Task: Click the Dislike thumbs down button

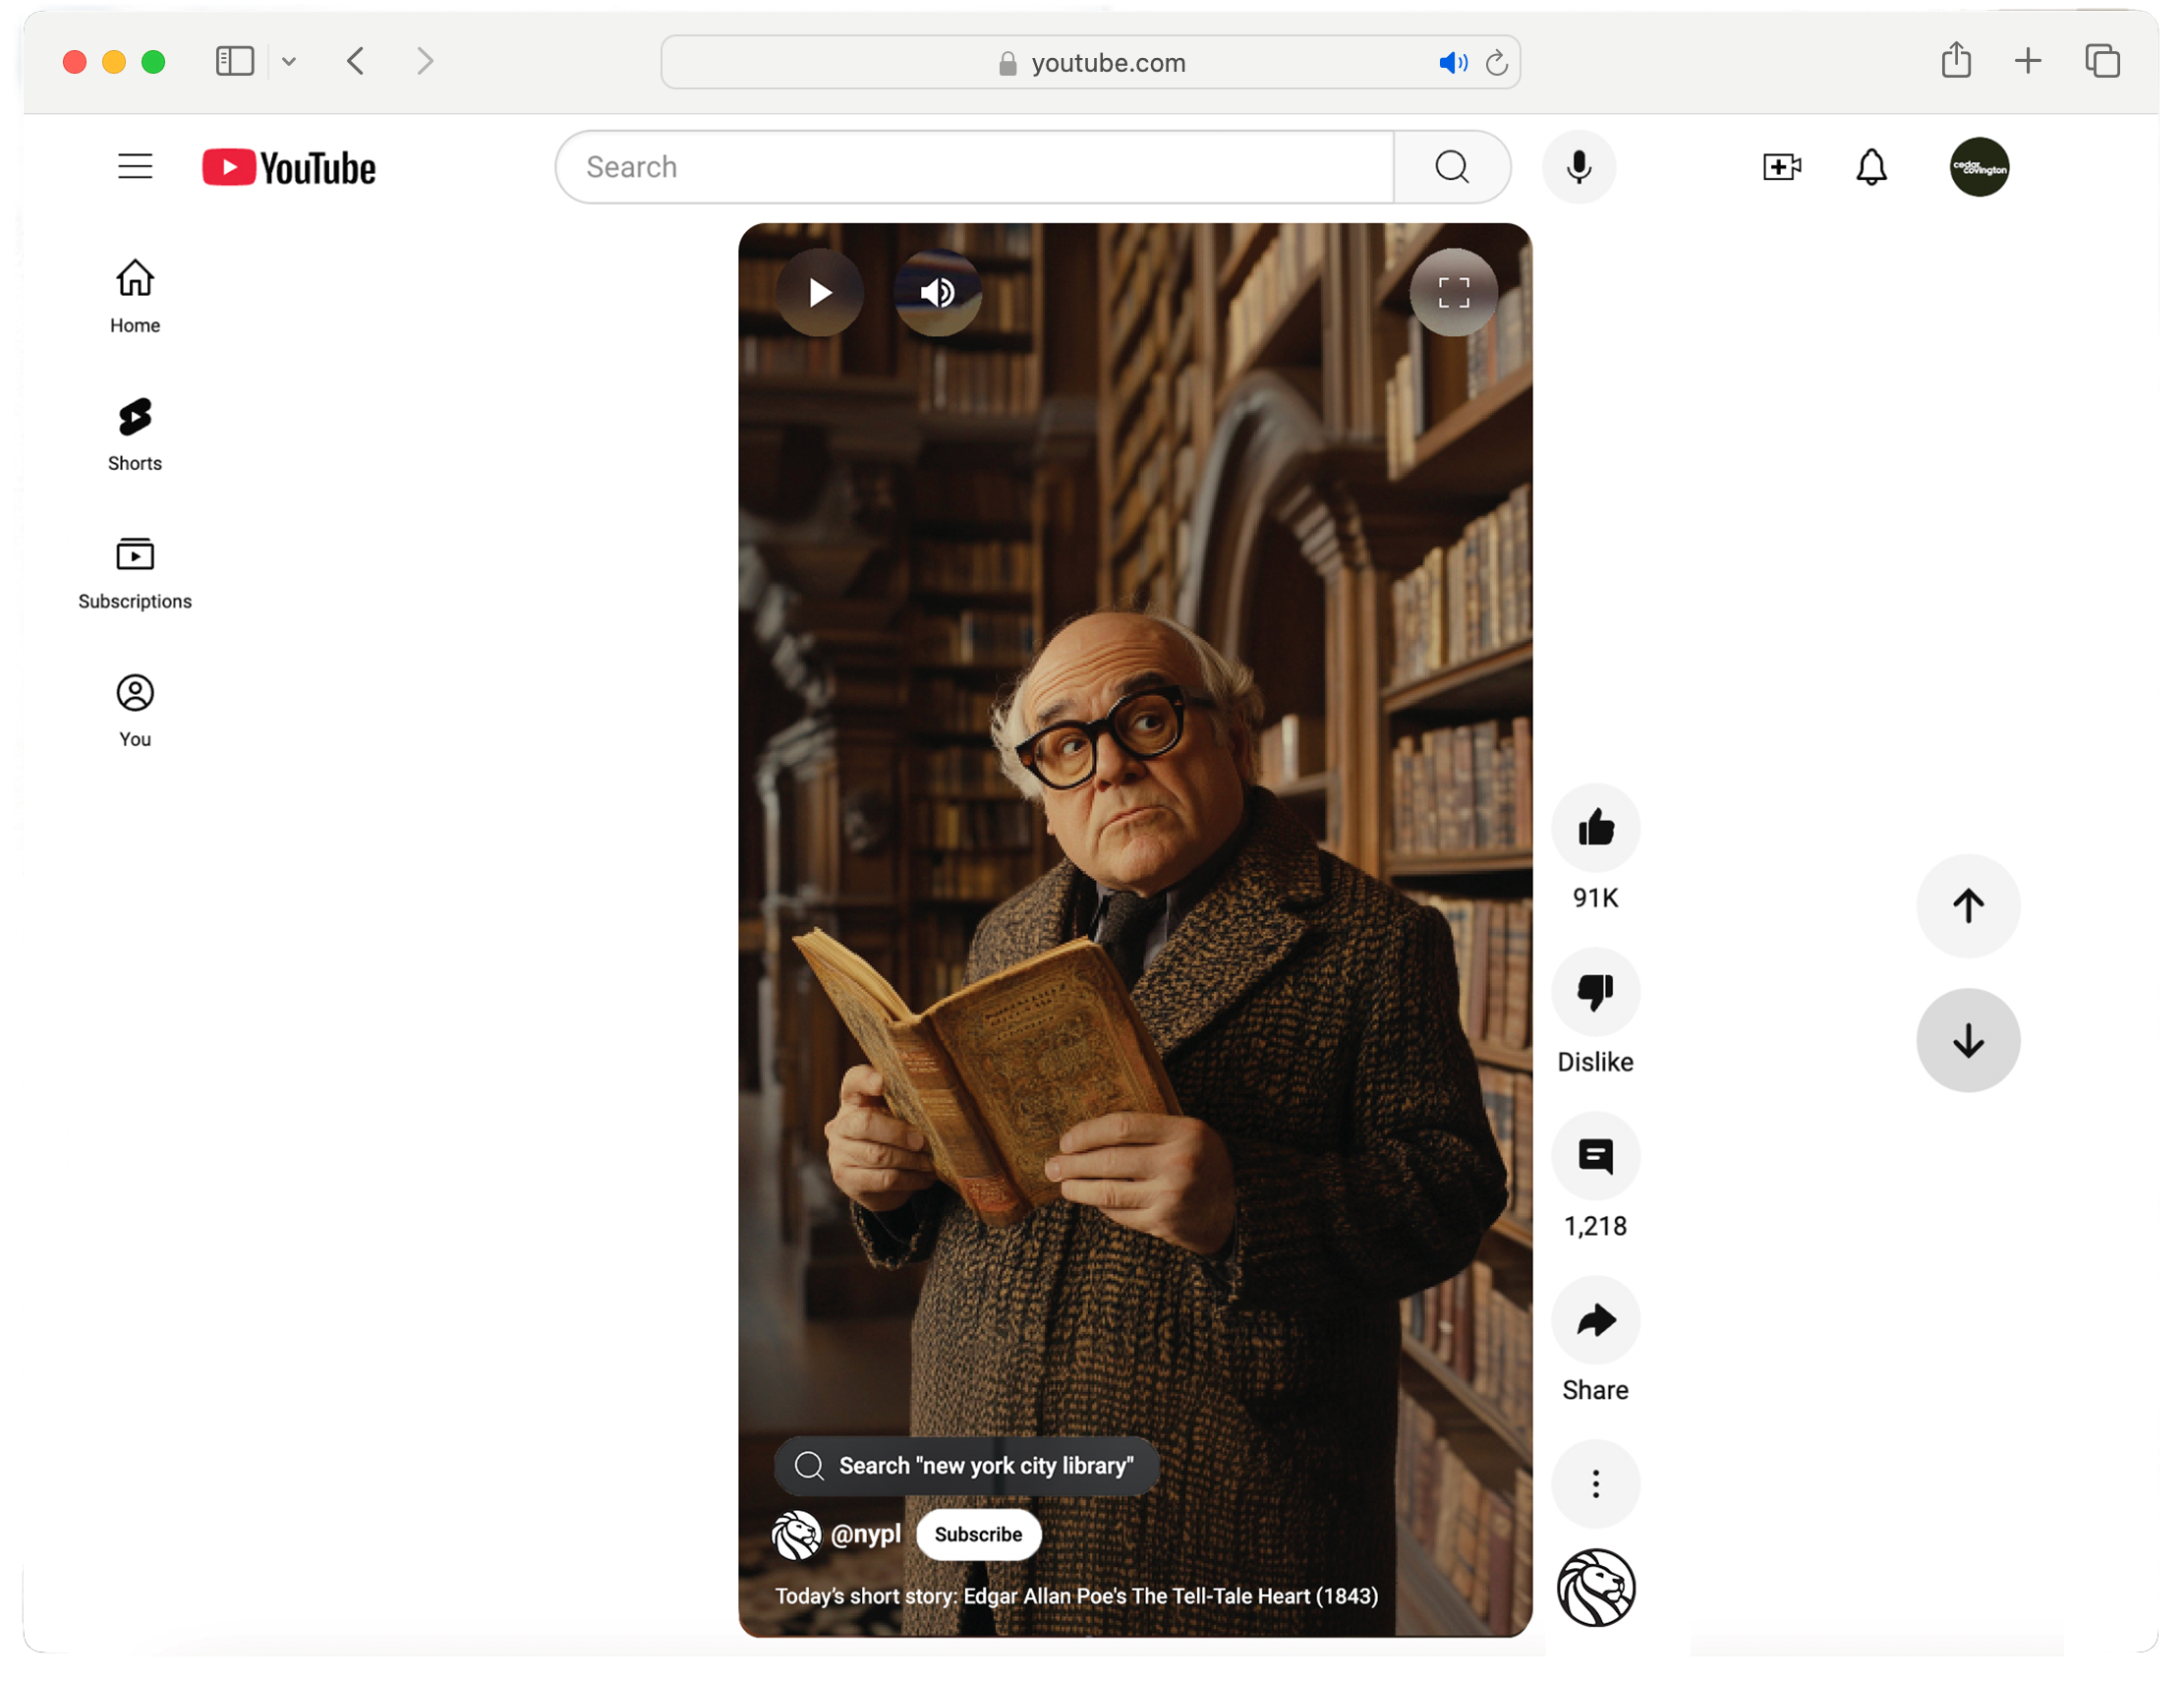Action: click(1595, 991)
